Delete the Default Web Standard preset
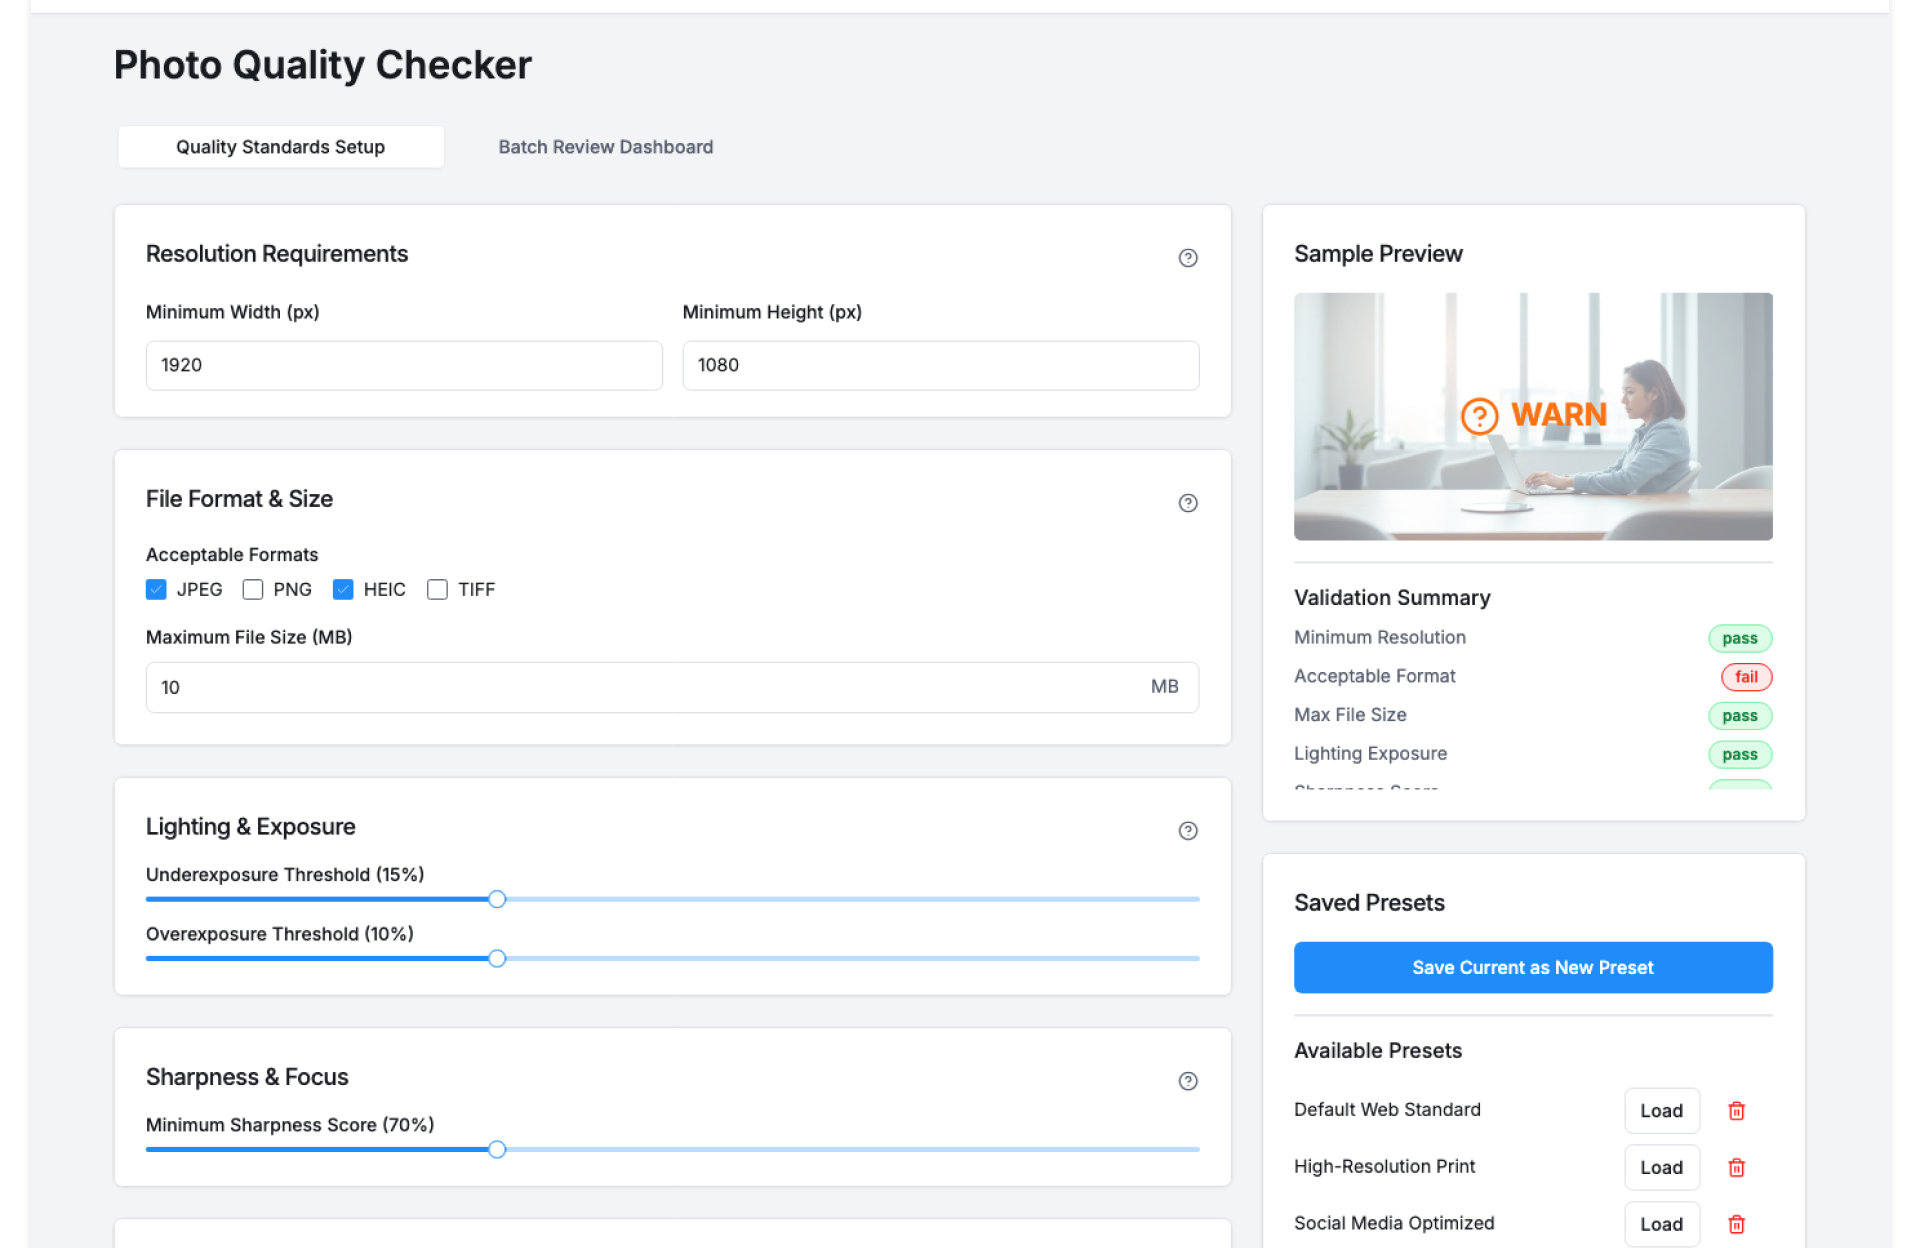The width and height of the screenshot is (1920, 1248). (1736, 1111)
